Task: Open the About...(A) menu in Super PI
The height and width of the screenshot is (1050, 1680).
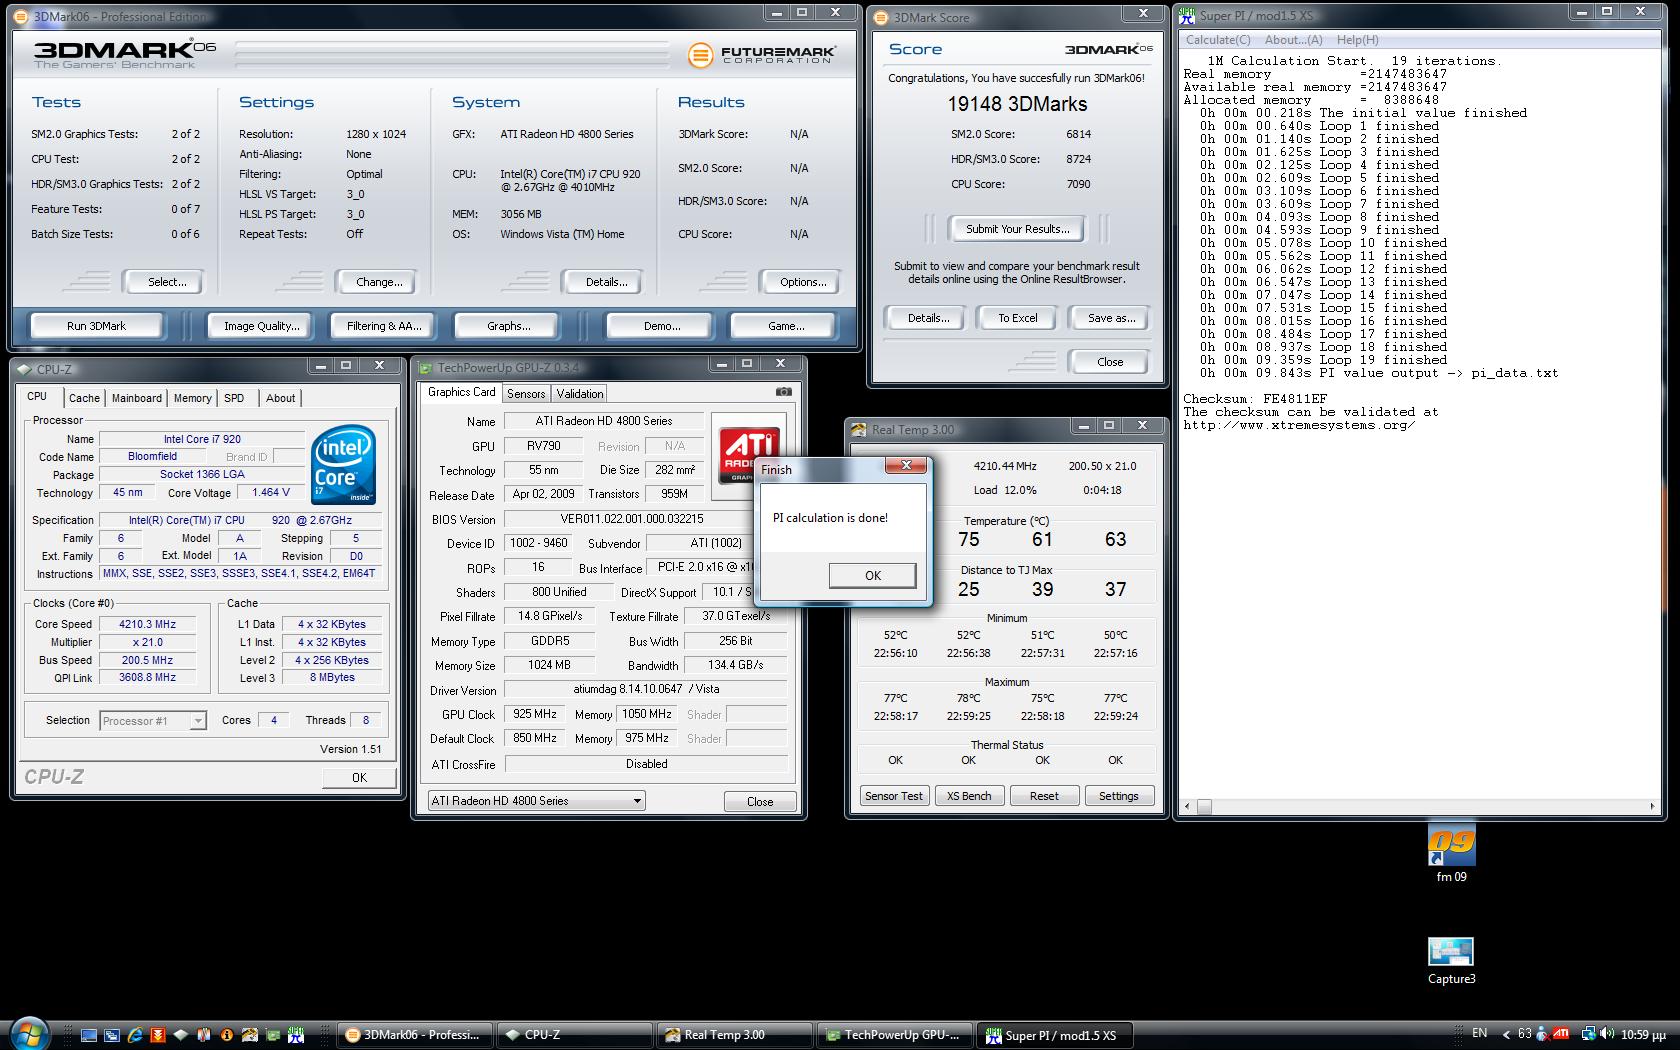Action: coord(1293,40)
